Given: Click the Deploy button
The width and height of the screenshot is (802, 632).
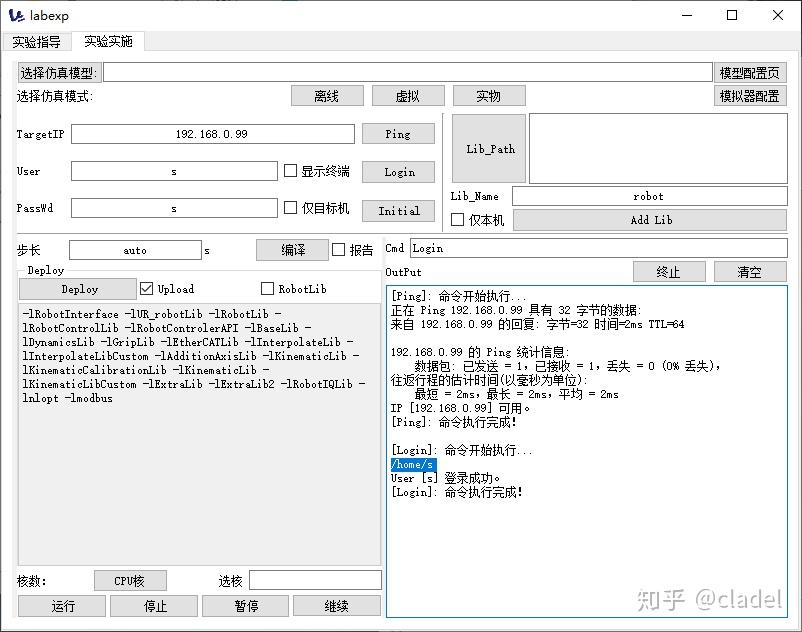Looking at the screenshot, I should pyautogui.click(x=77, y=289).
